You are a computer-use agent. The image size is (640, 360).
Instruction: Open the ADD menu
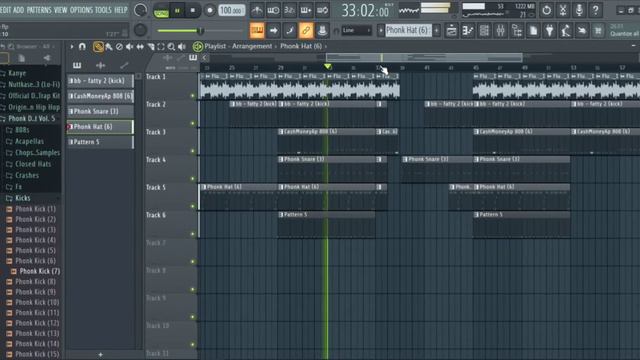click(19, 10)
